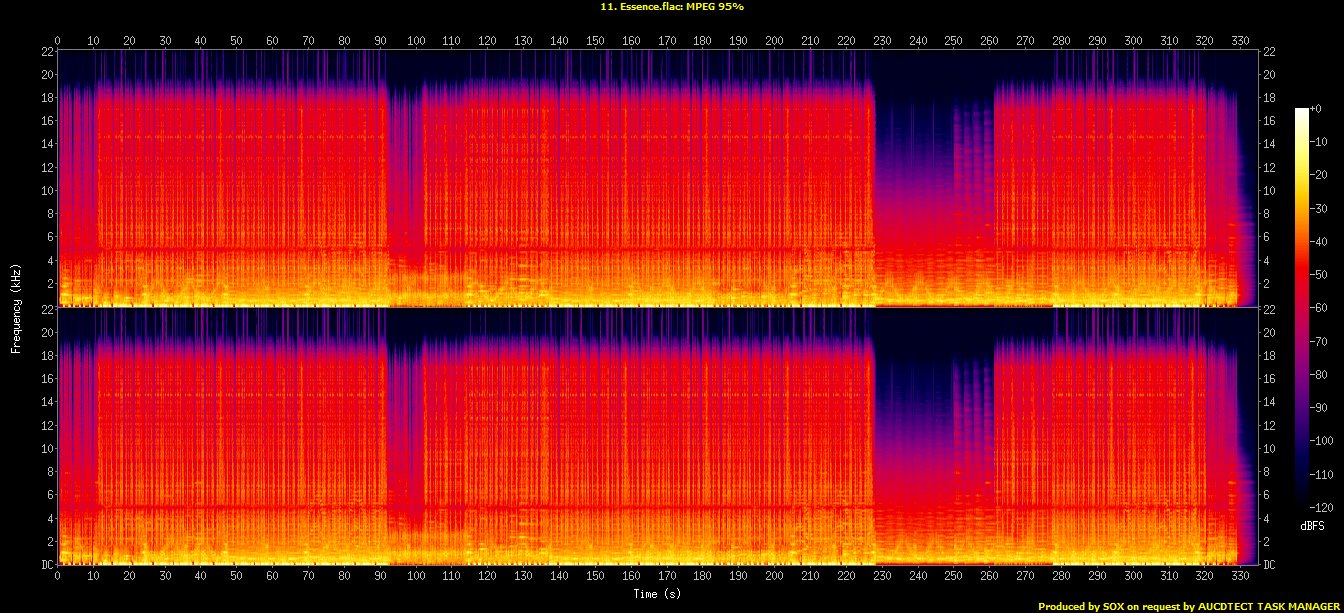Click the '22' frequency label at the top-left corner
The width and height of the screenshot is (1344, 613).
pos(46,52)
